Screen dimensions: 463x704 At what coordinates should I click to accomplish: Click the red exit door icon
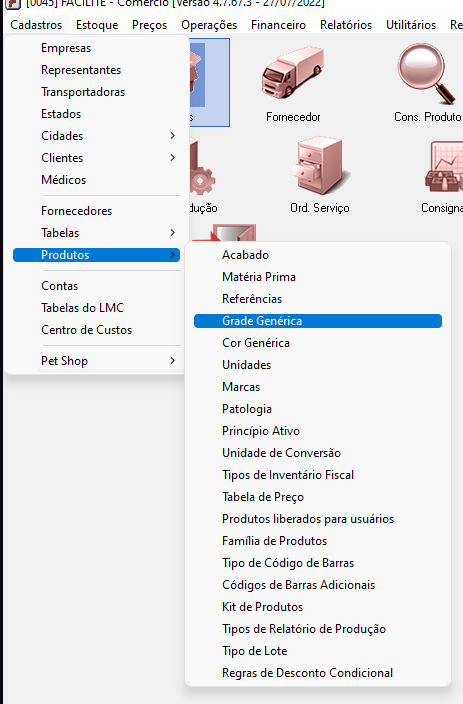coord(234,233)
